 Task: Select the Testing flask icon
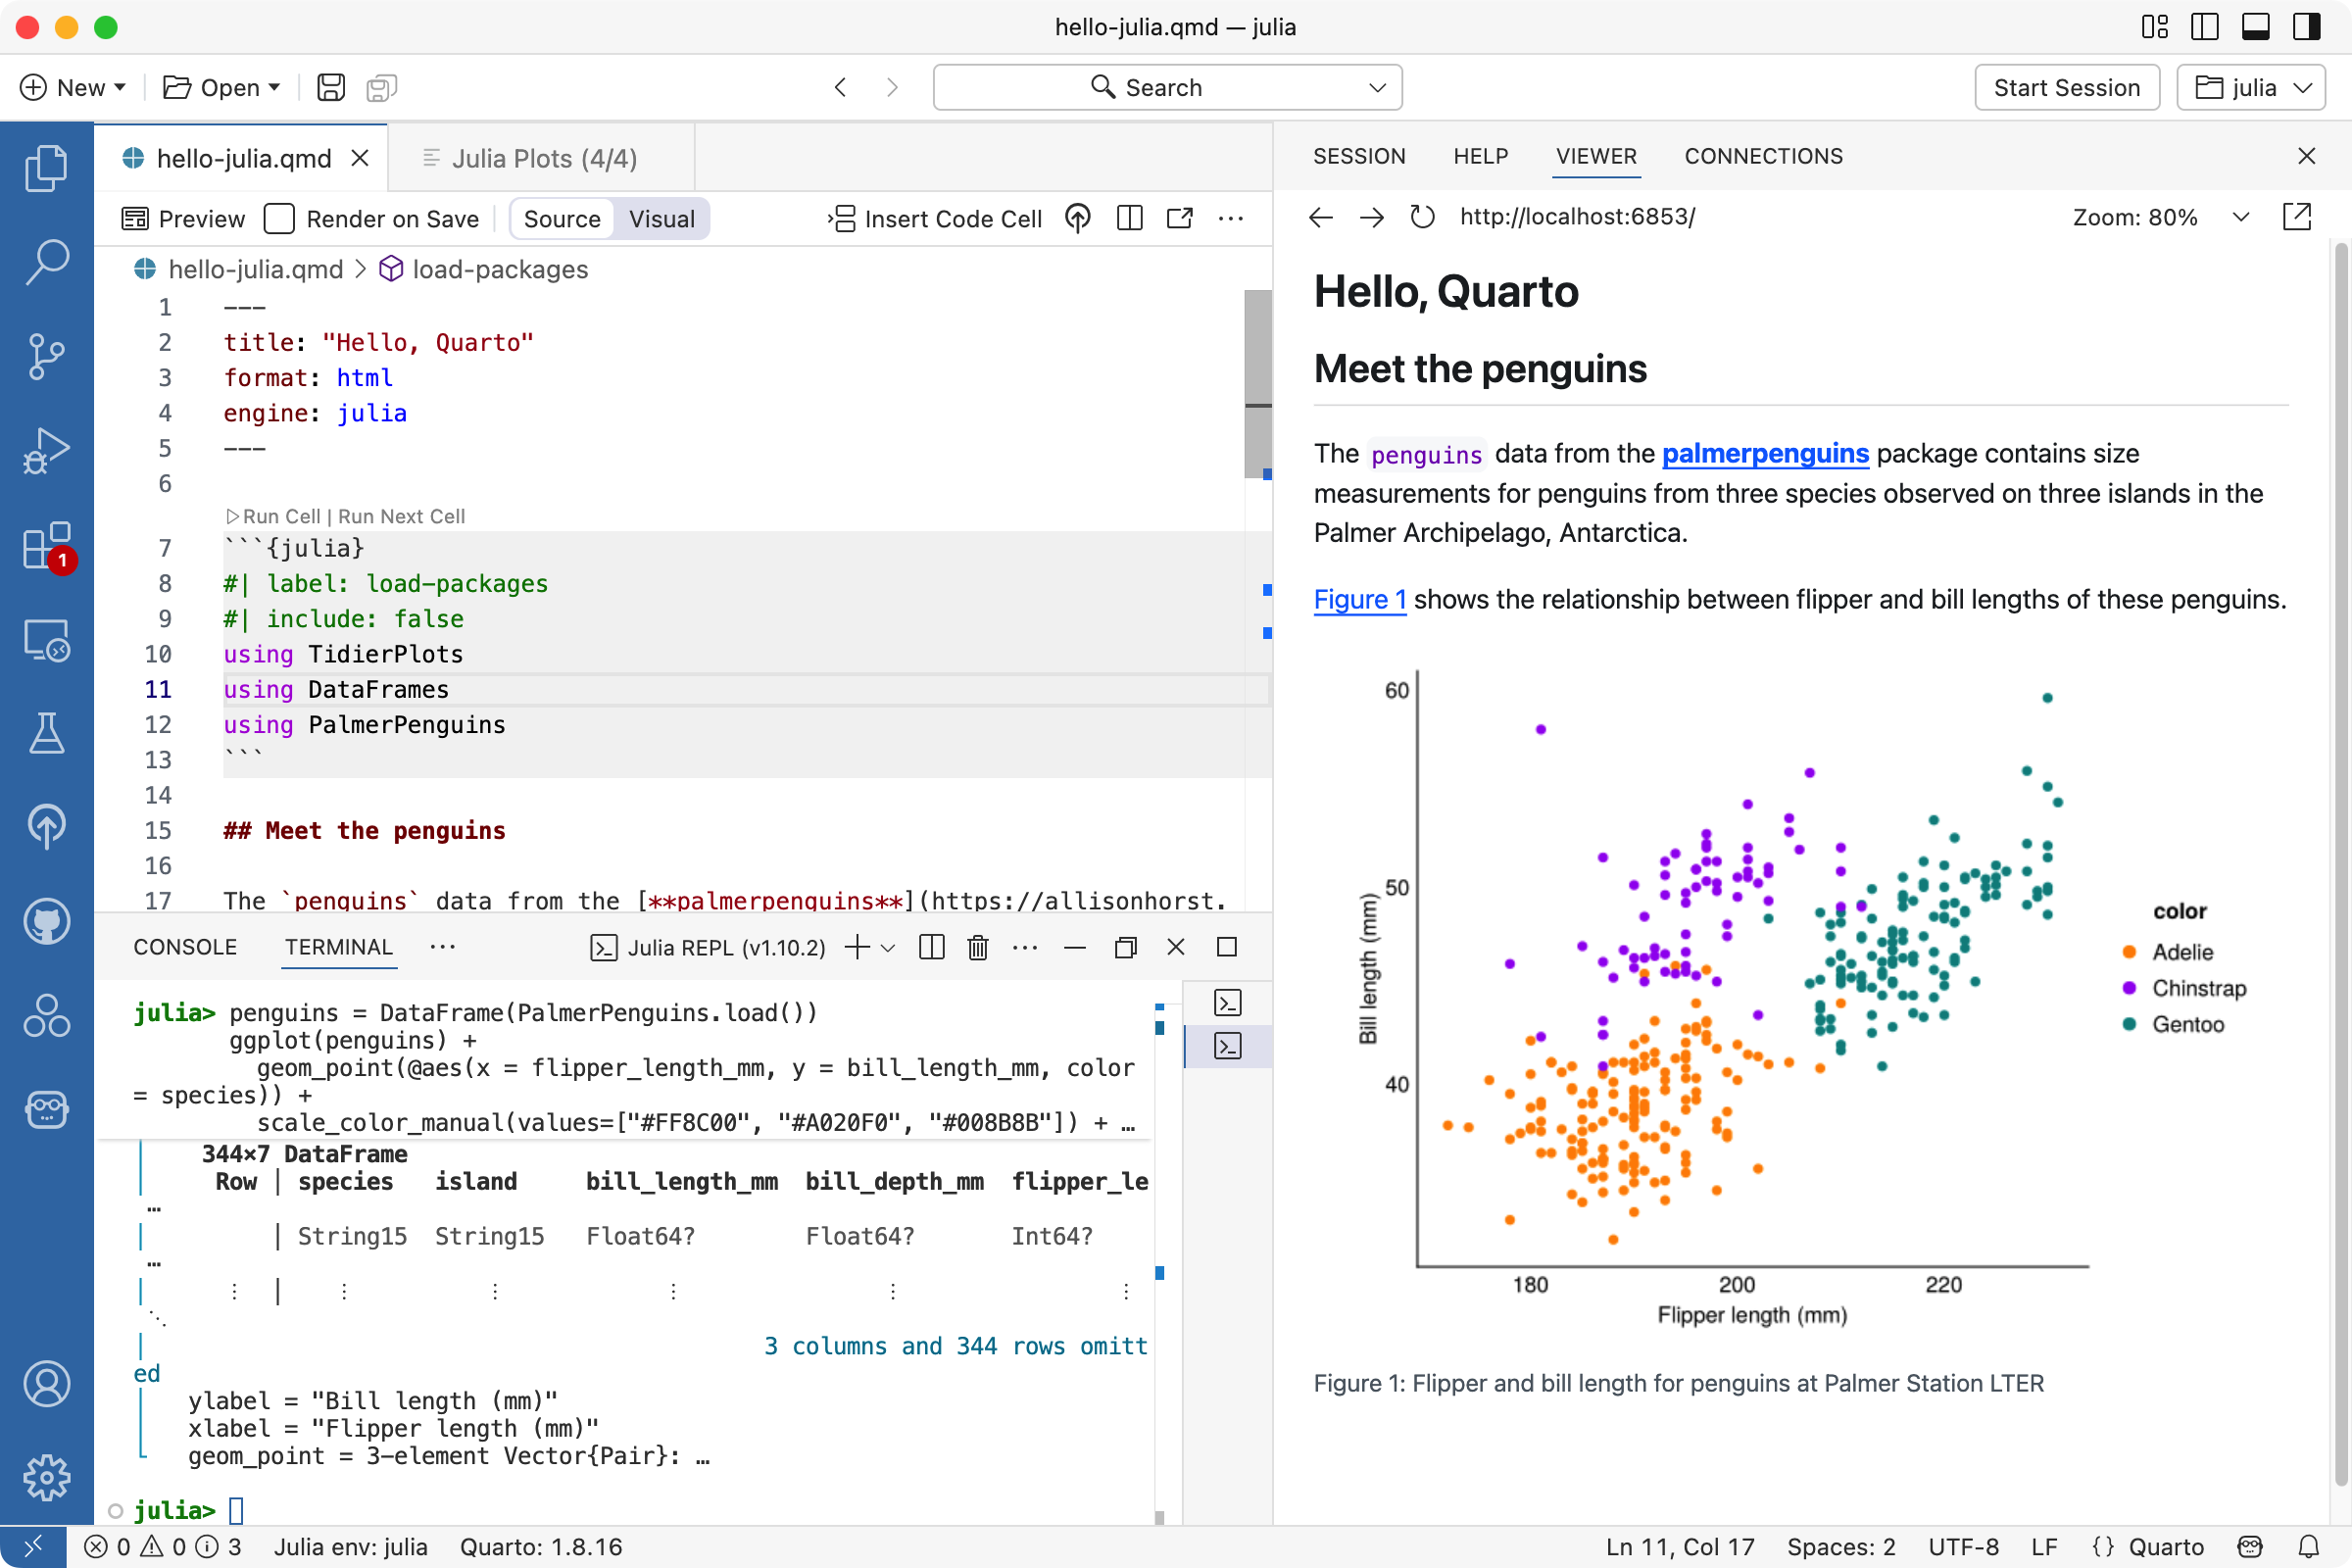pyautogui.click(x=46, y=734)
